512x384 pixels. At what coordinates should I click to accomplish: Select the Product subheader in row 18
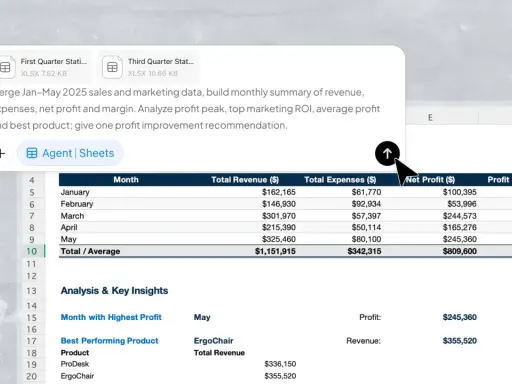[75, 353]
